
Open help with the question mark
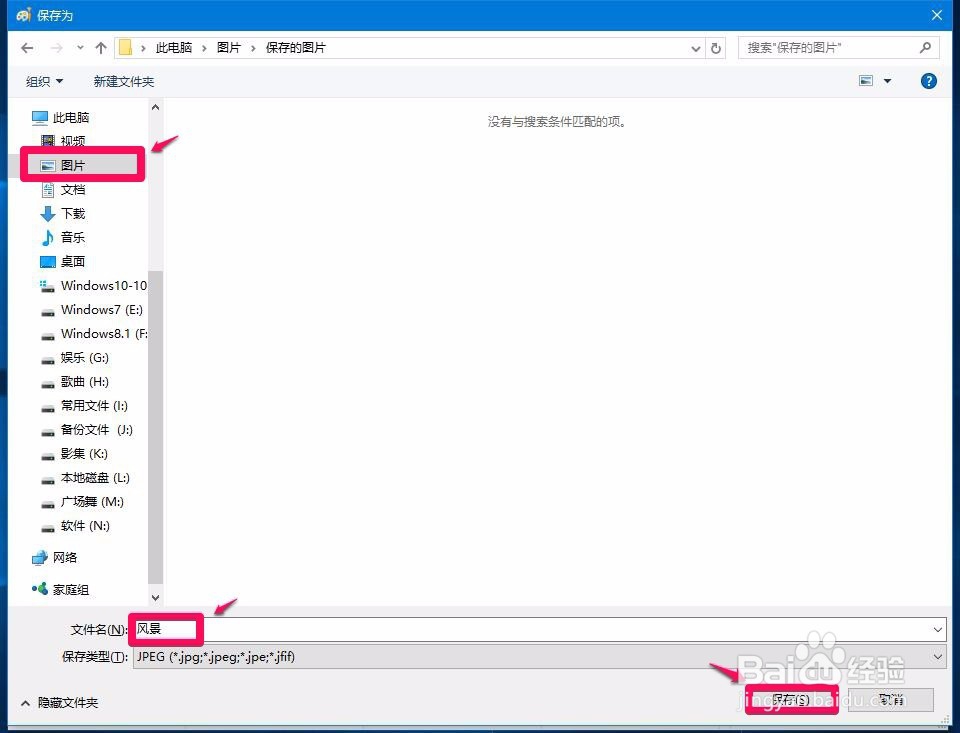(928, 81)
